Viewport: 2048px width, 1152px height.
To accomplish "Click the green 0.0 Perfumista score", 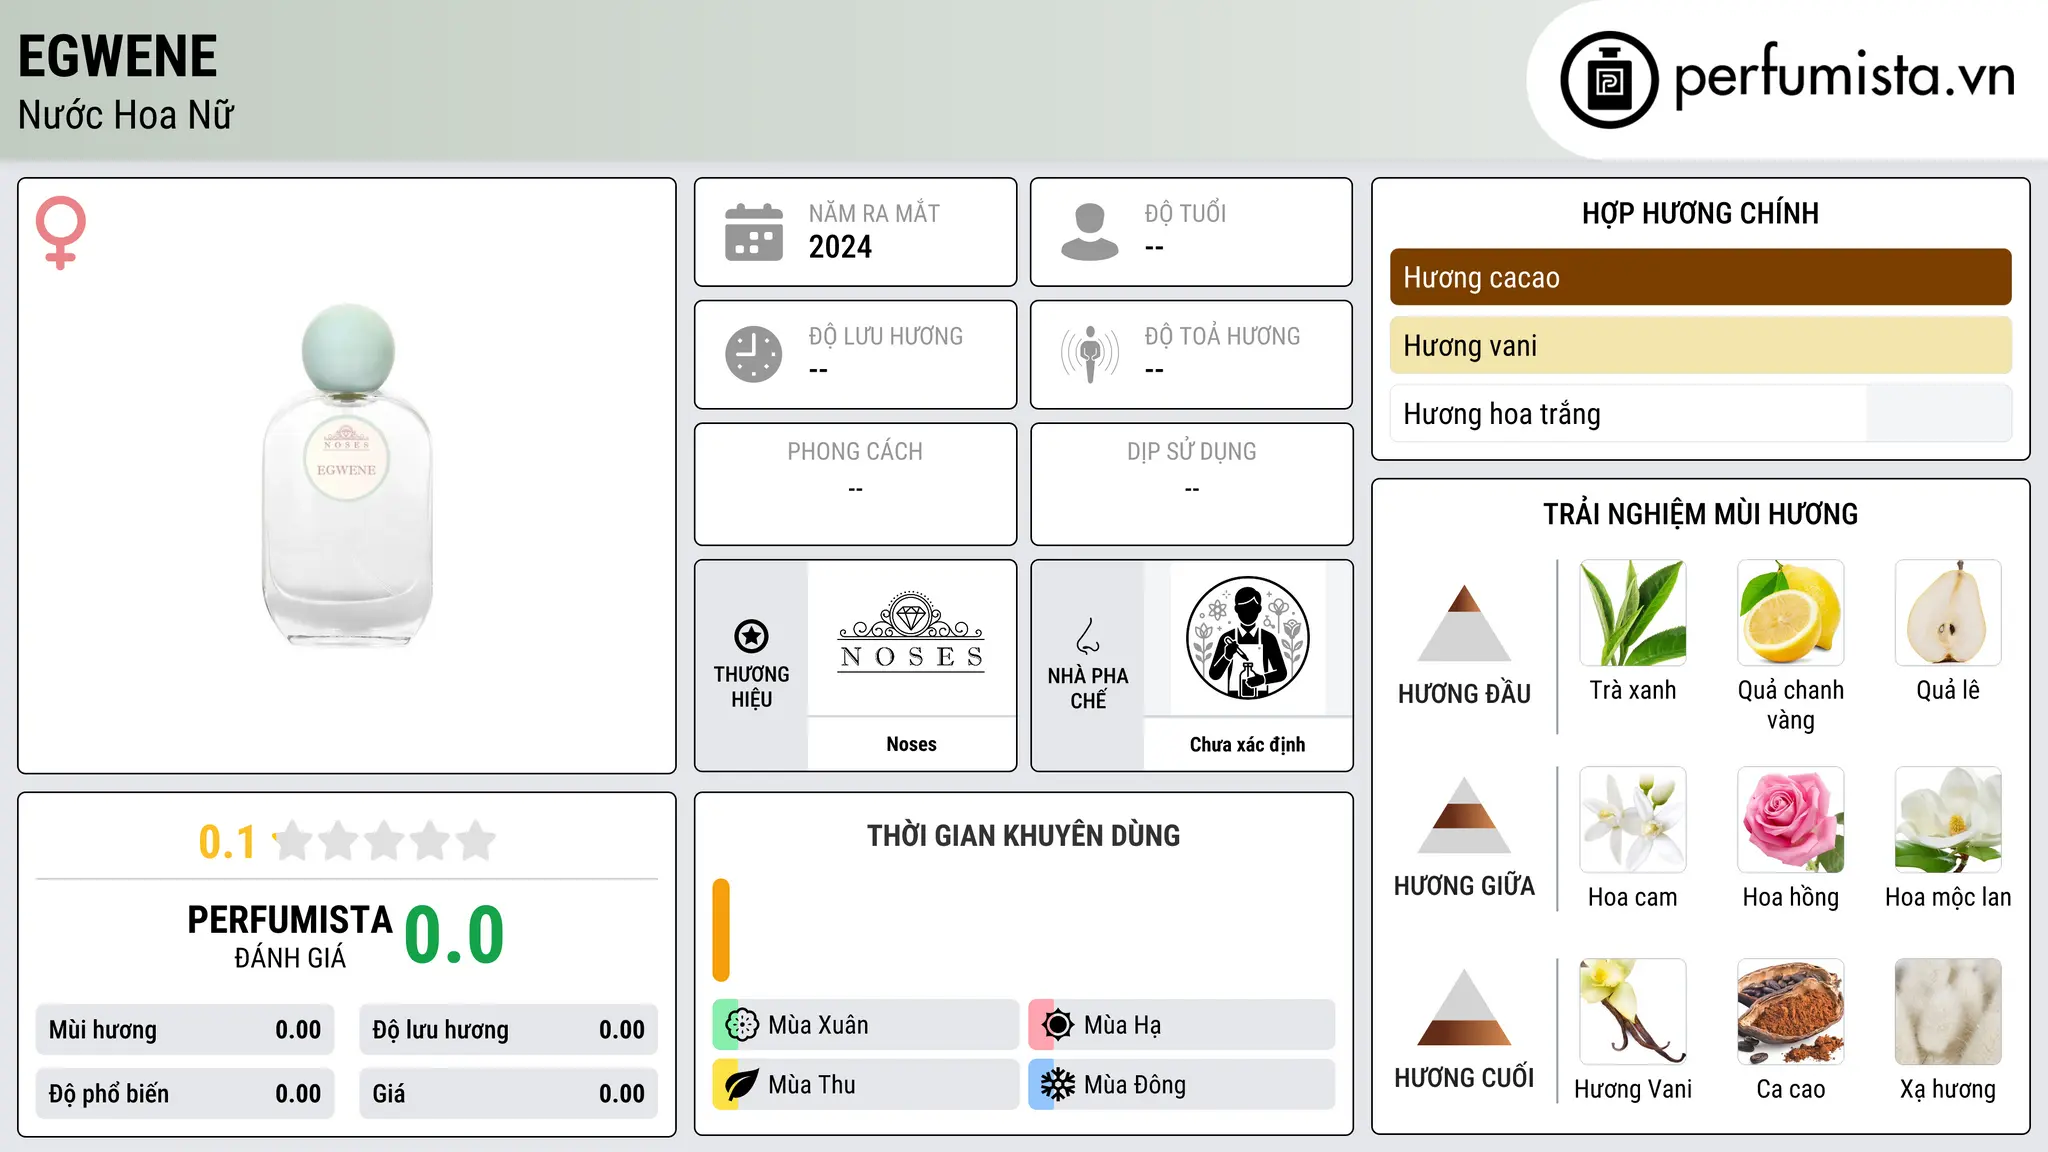I will 454,935.
